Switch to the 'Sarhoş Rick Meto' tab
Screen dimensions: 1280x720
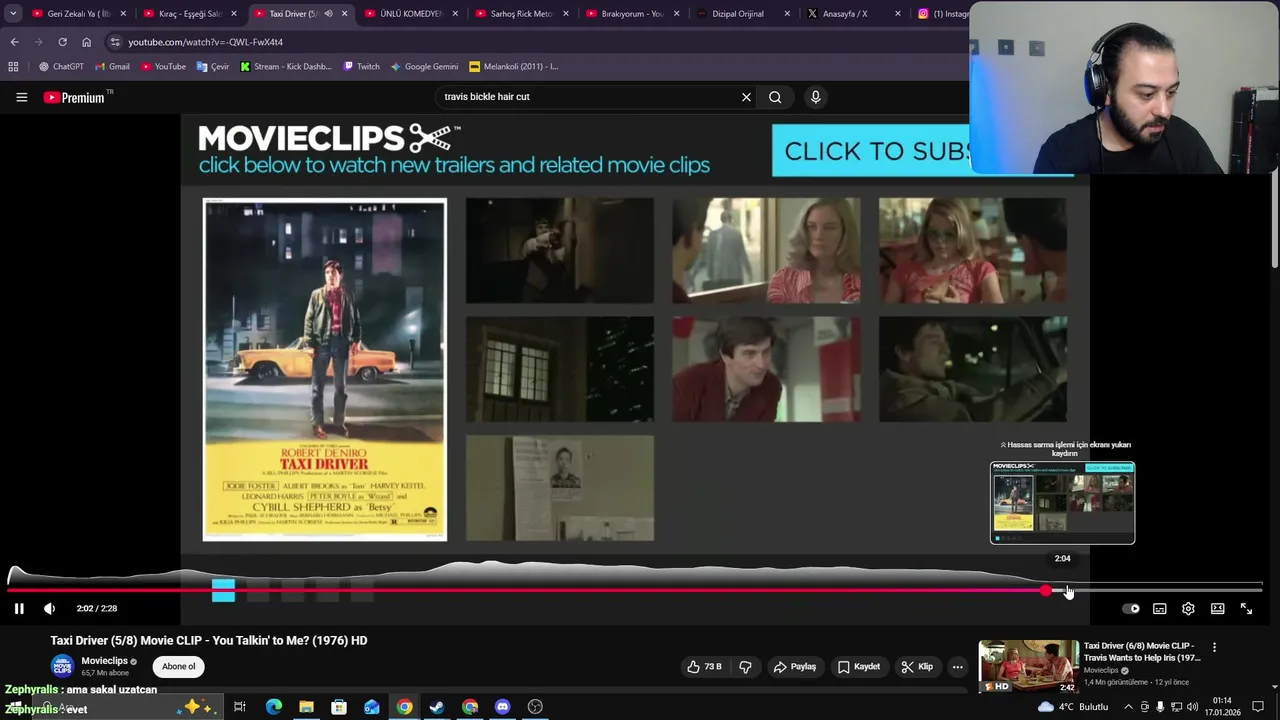[521, 14]
